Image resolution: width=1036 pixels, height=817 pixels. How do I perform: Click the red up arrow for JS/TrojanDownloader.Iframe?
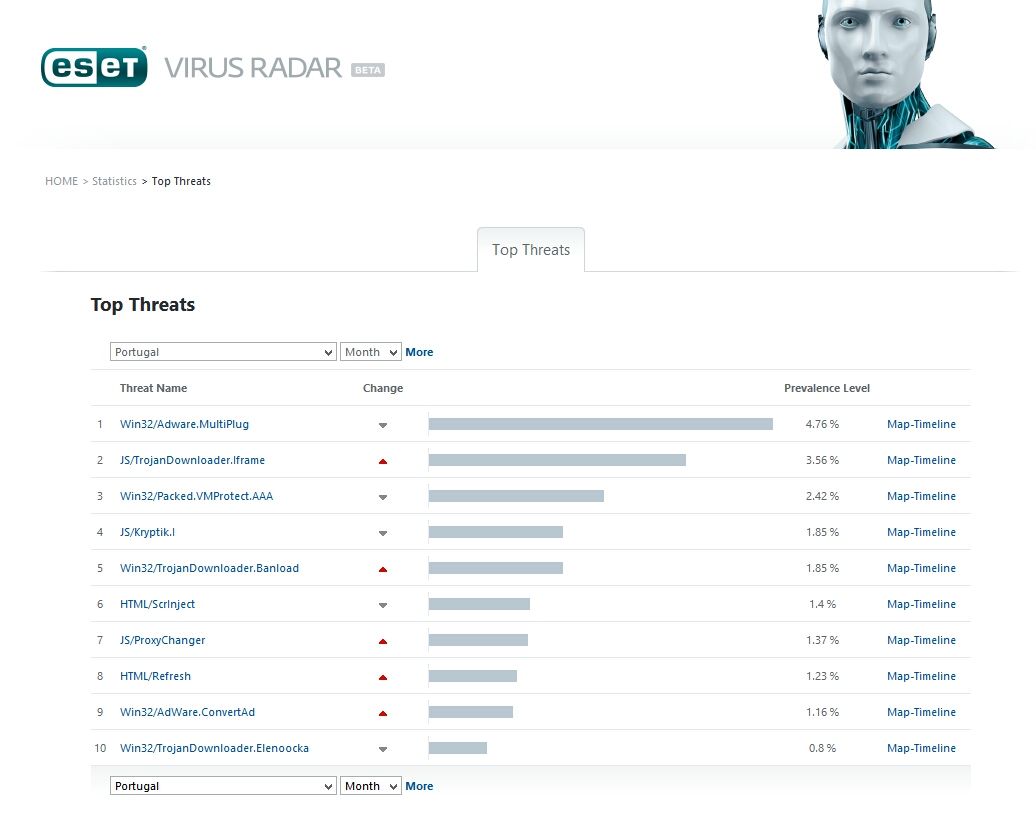[x=383, y=461]
